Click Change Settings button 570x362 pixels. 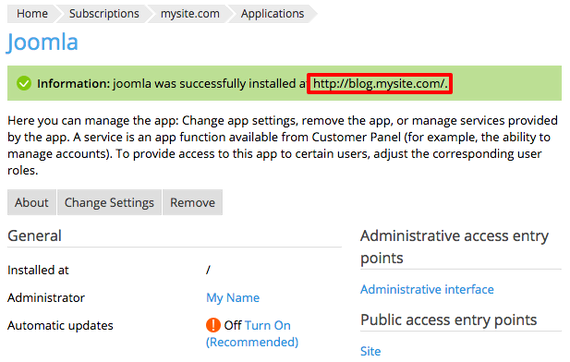[109, 202]
